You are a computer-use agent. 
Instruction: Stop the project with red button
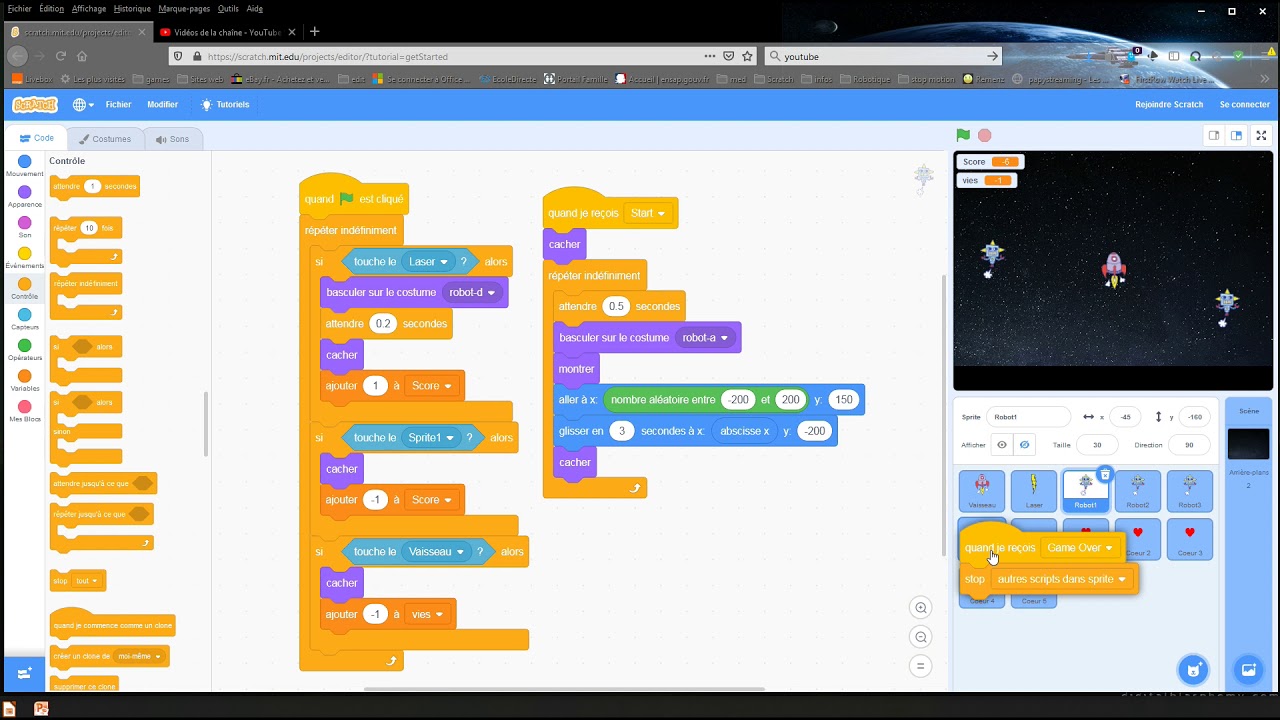click(985, 135)
